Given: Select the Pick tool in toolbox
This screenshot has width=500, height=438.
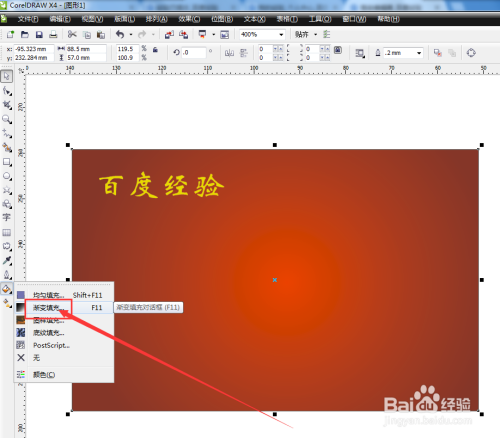Looking at the screenshot, I should click(7, 76).
